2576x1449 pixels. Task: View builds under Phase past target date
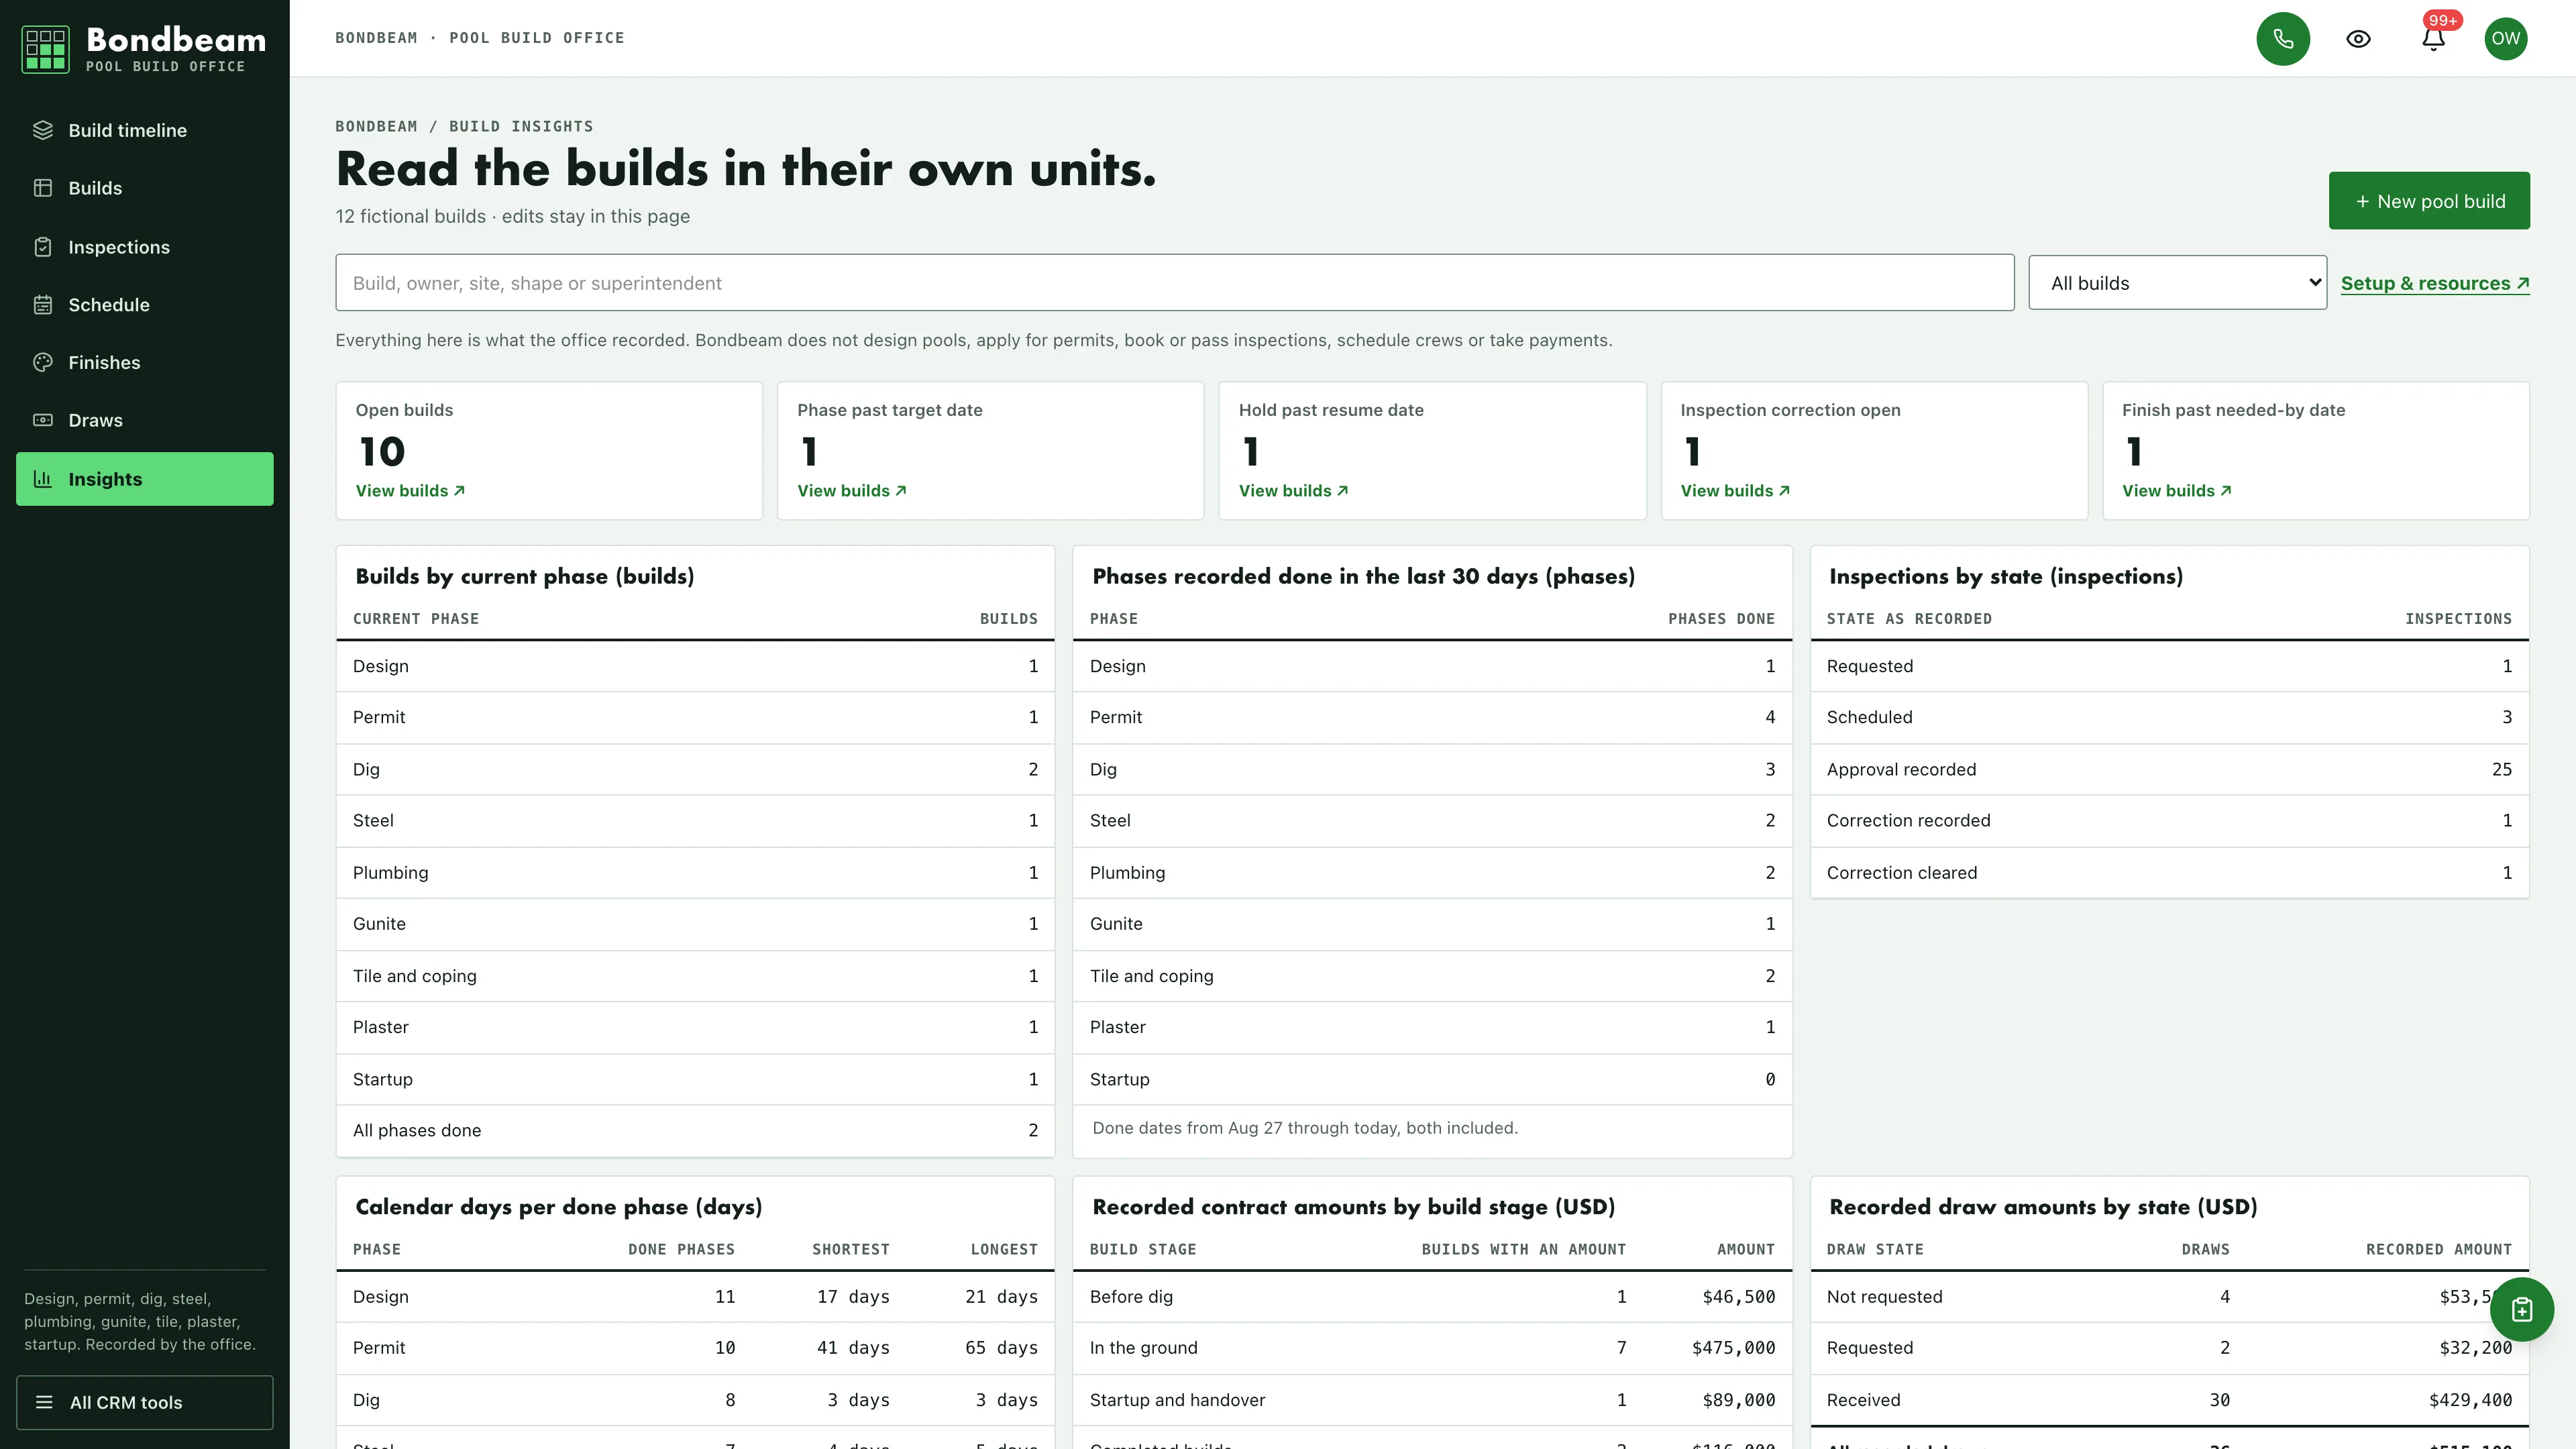[852, 490]
